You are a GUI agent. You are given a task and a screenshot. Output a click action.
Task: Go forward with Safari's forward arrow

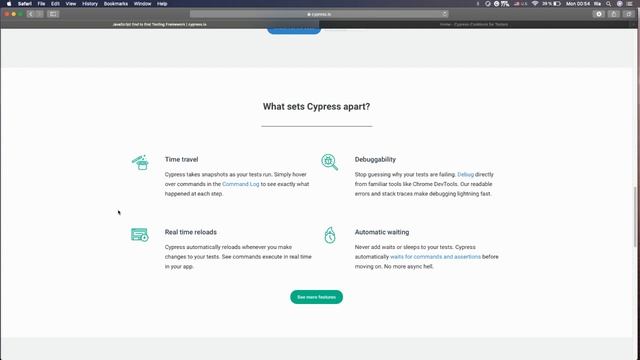point(40,14)
